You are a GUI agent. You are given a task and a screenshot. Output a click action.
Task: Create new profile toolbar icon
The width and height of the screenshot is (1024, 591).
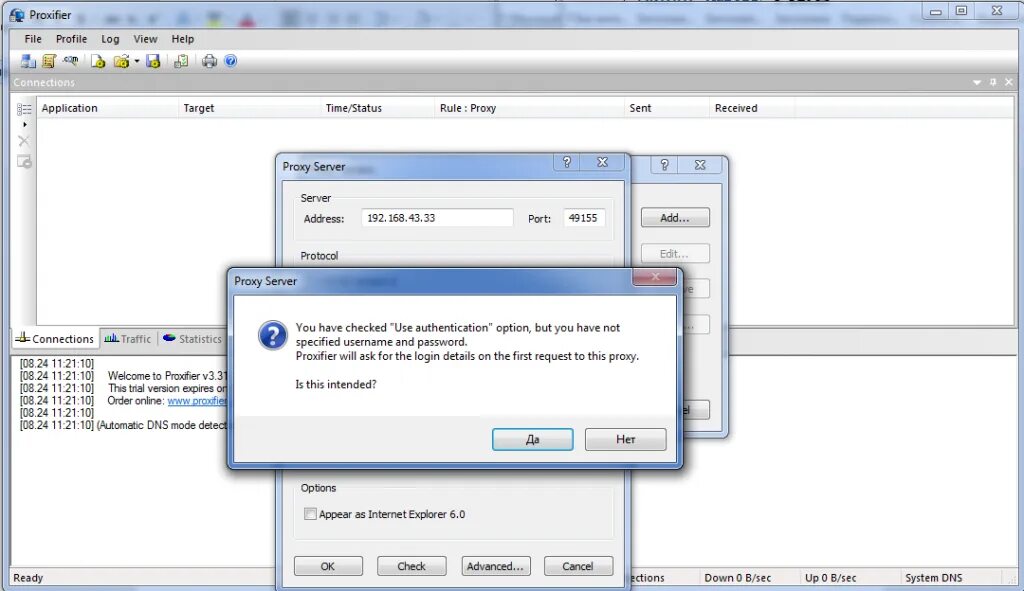(98, 61)
